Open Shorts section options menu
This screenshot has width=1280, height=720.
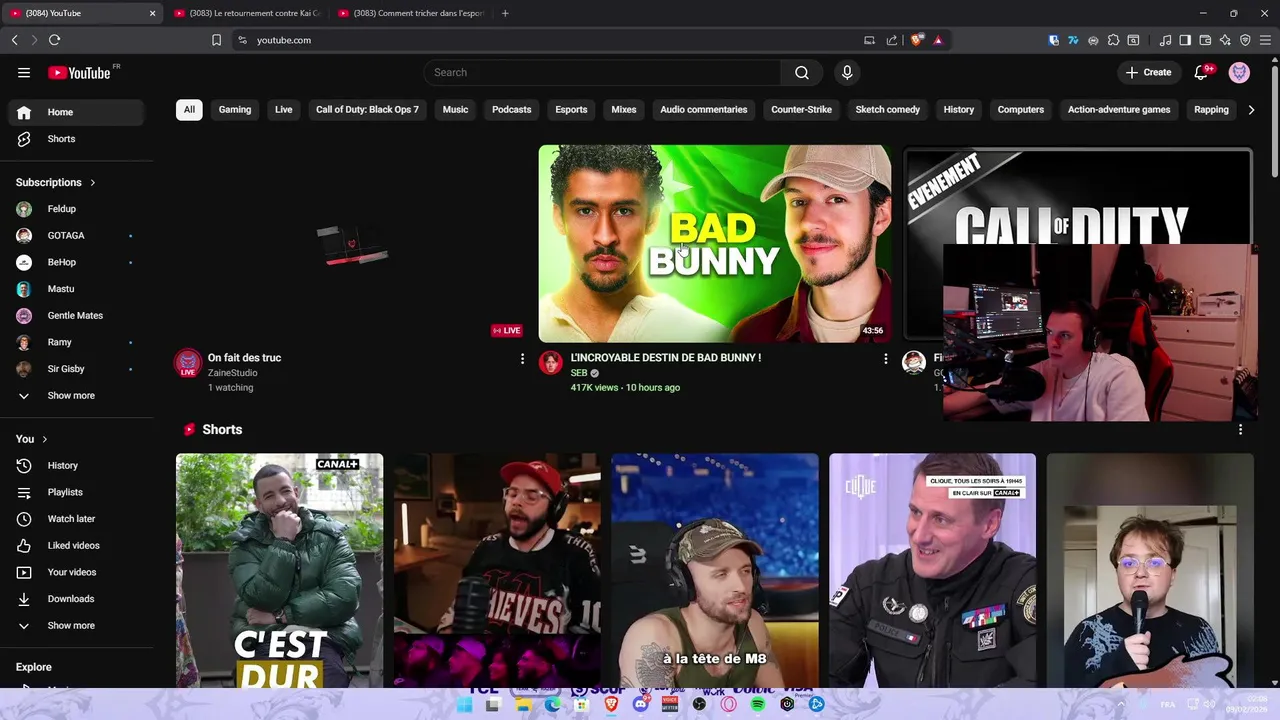(x=1240, y=429)
